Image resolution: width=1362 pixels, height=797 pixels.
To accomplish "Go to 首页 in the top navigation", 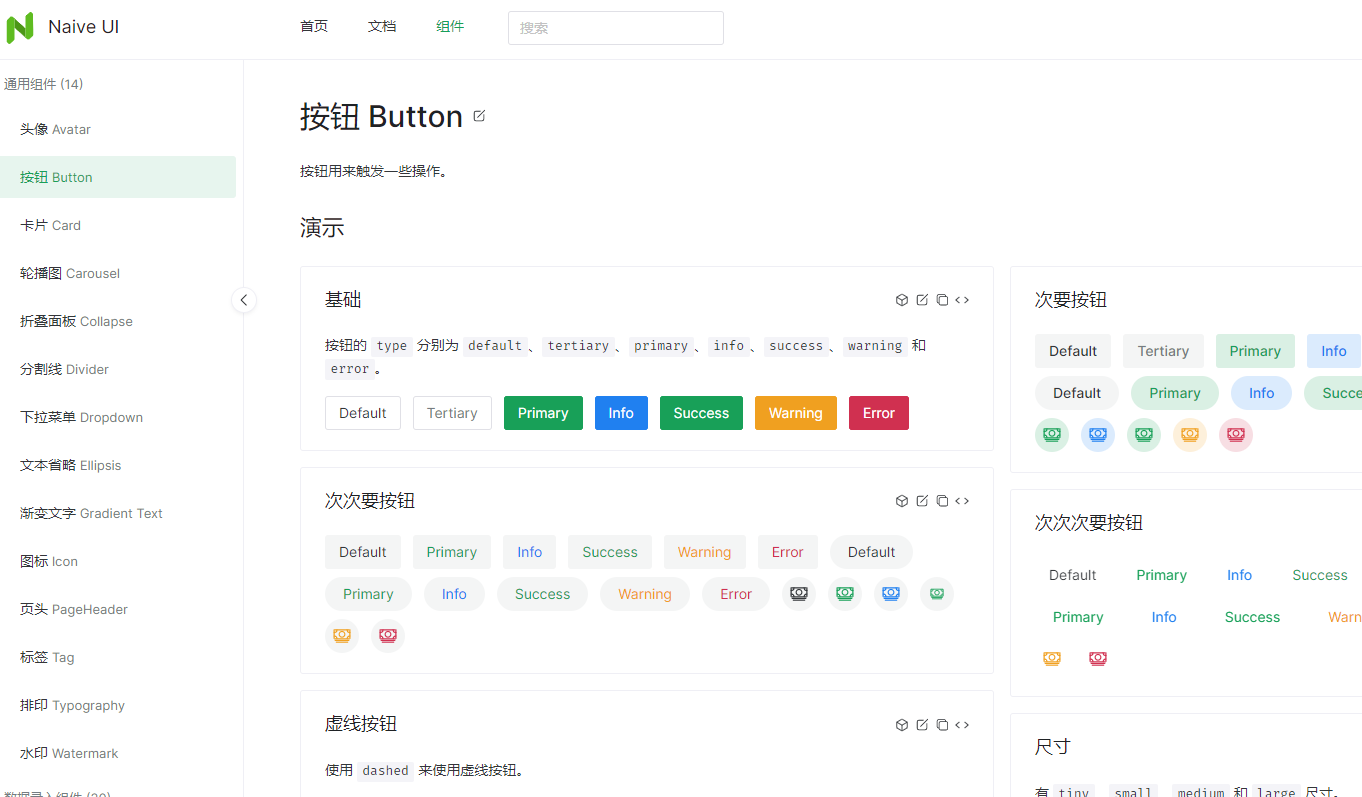I will tap(314, 27).
